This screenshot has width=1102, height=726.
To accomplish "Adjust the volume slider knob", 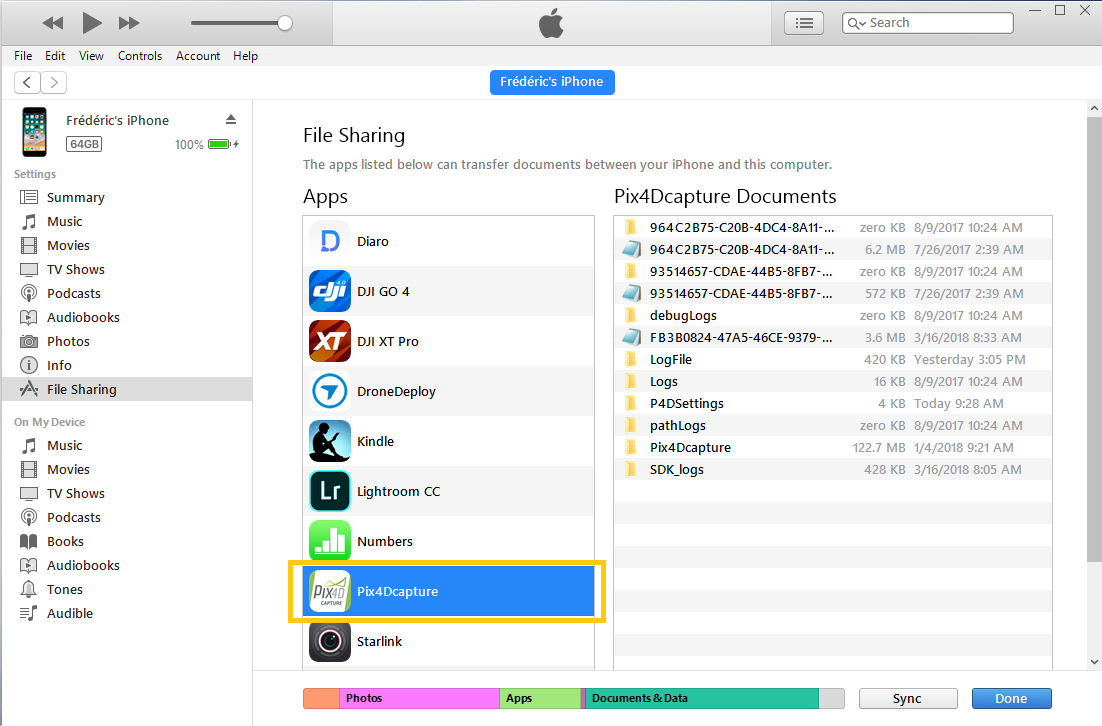I will click(285, 23).
